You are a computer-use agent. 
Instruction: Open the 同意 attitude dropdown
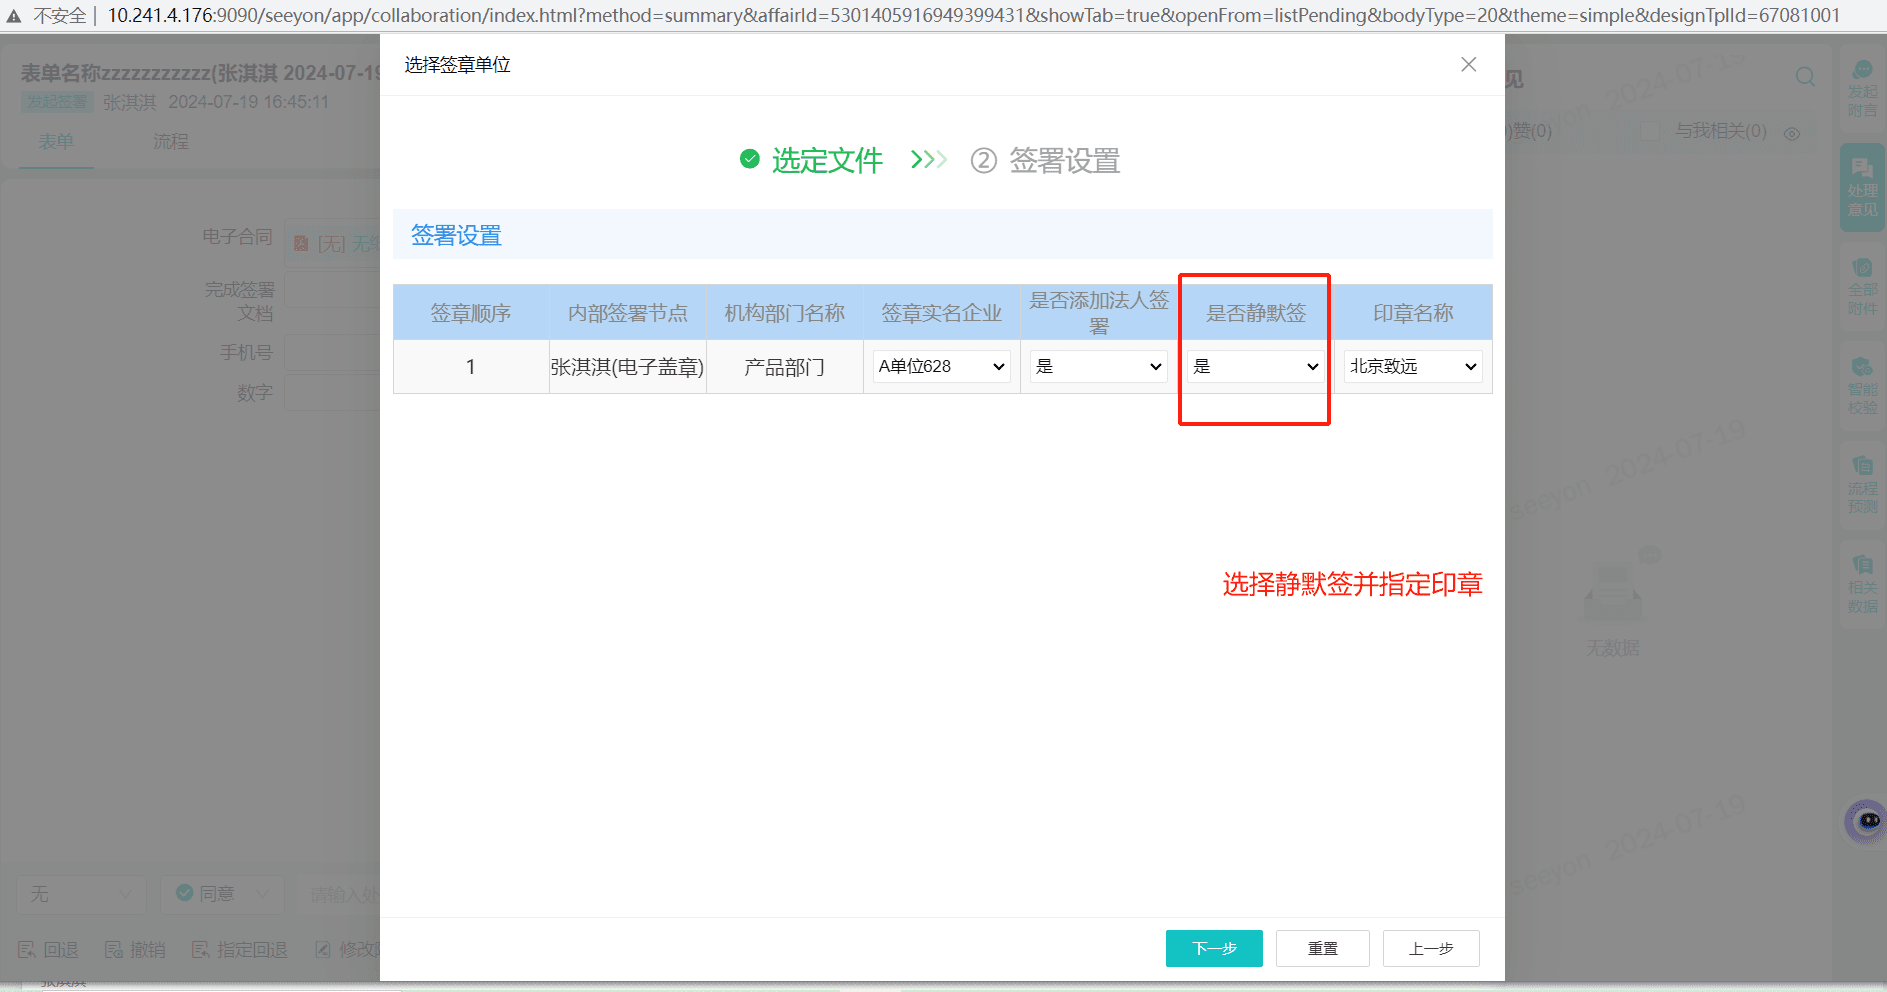coord(222,894)
